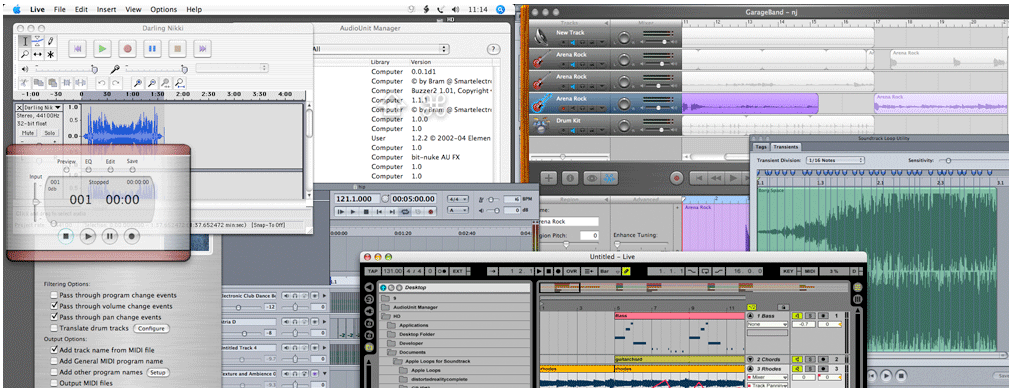Viewport: 1009px width, 388px height.
Task: Open the Darling Nikki track name dropdown
Action: (x=42, y=107)
